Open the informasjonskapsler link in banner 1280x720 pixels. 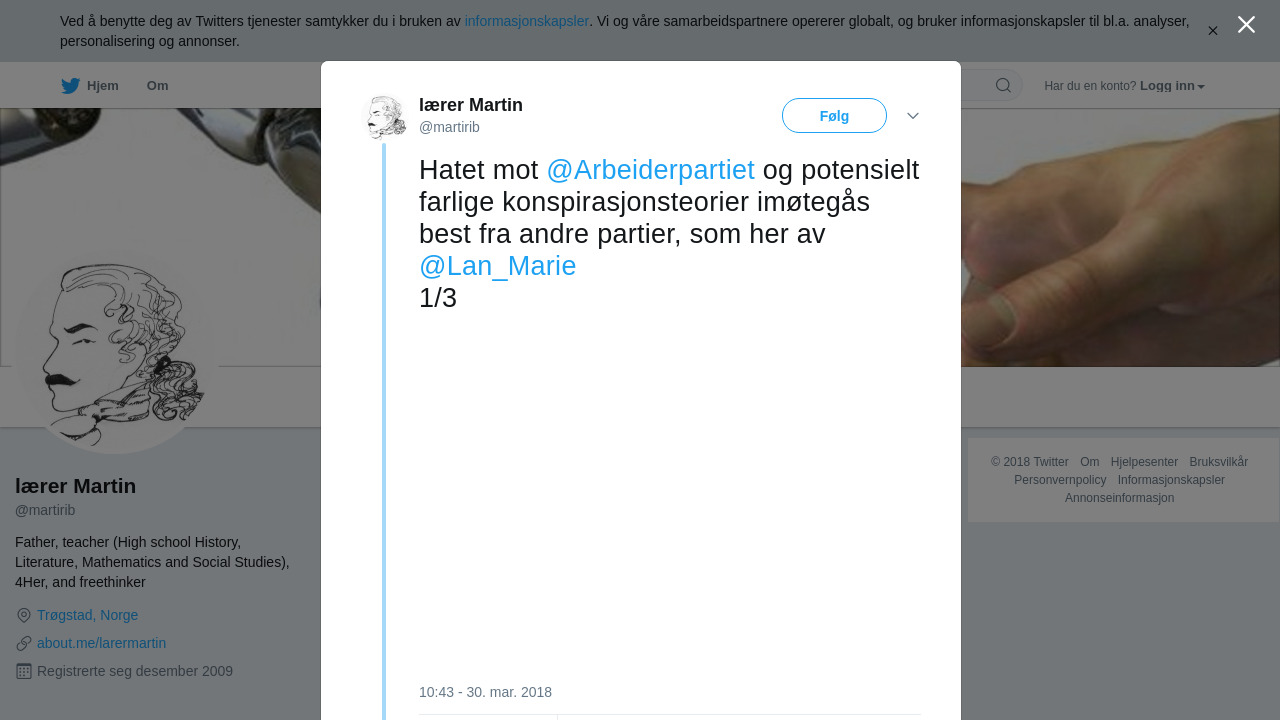[527, 21]
